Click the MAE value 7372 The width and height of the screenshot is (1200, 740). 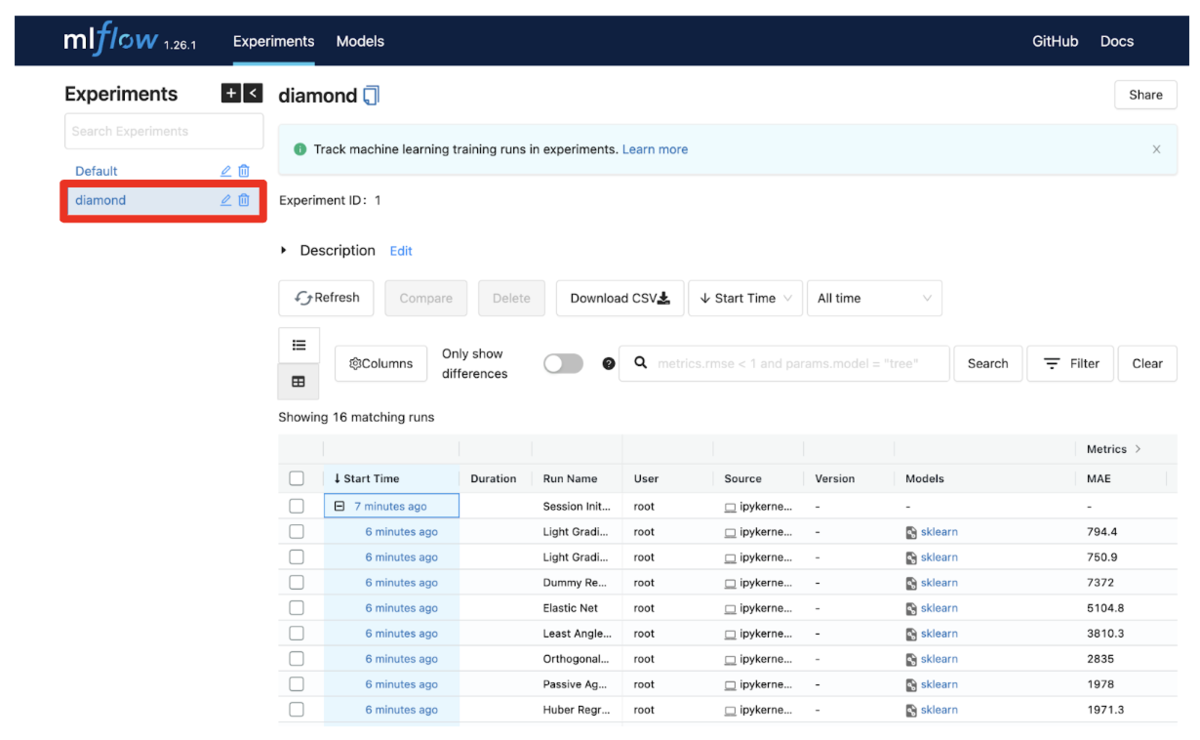pyautogui.click(x=1101, y=583)
